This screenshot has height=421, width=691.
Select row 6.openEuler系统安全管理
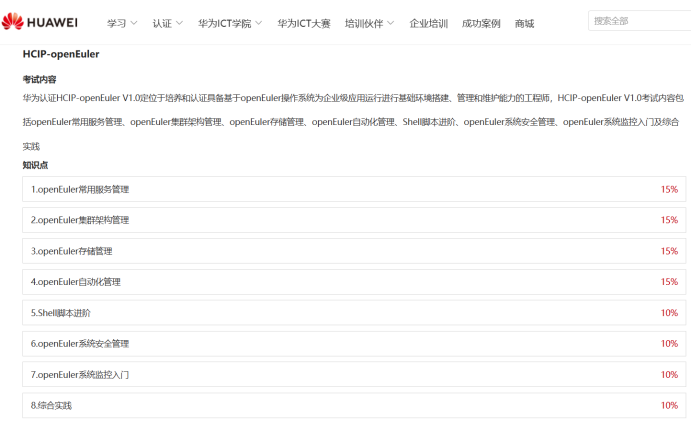pyautogui.click(x=354, y=343)
